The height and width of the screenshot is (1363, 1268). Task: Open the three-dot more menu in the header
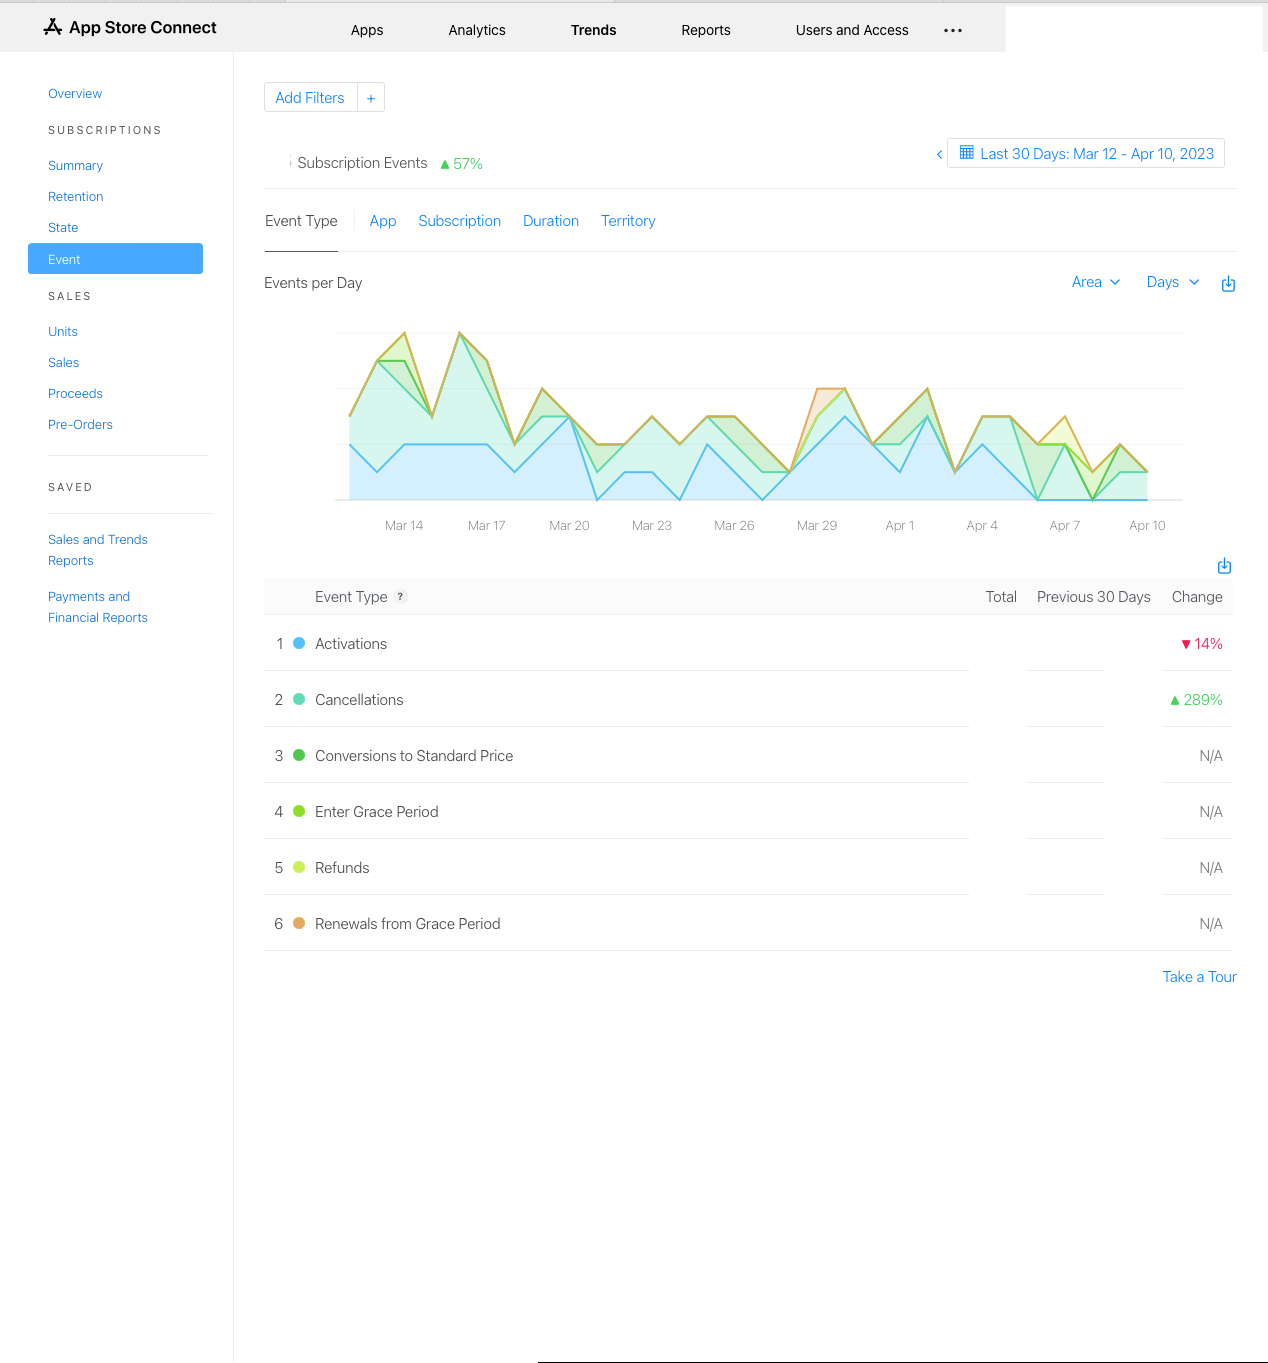point(953,30)
